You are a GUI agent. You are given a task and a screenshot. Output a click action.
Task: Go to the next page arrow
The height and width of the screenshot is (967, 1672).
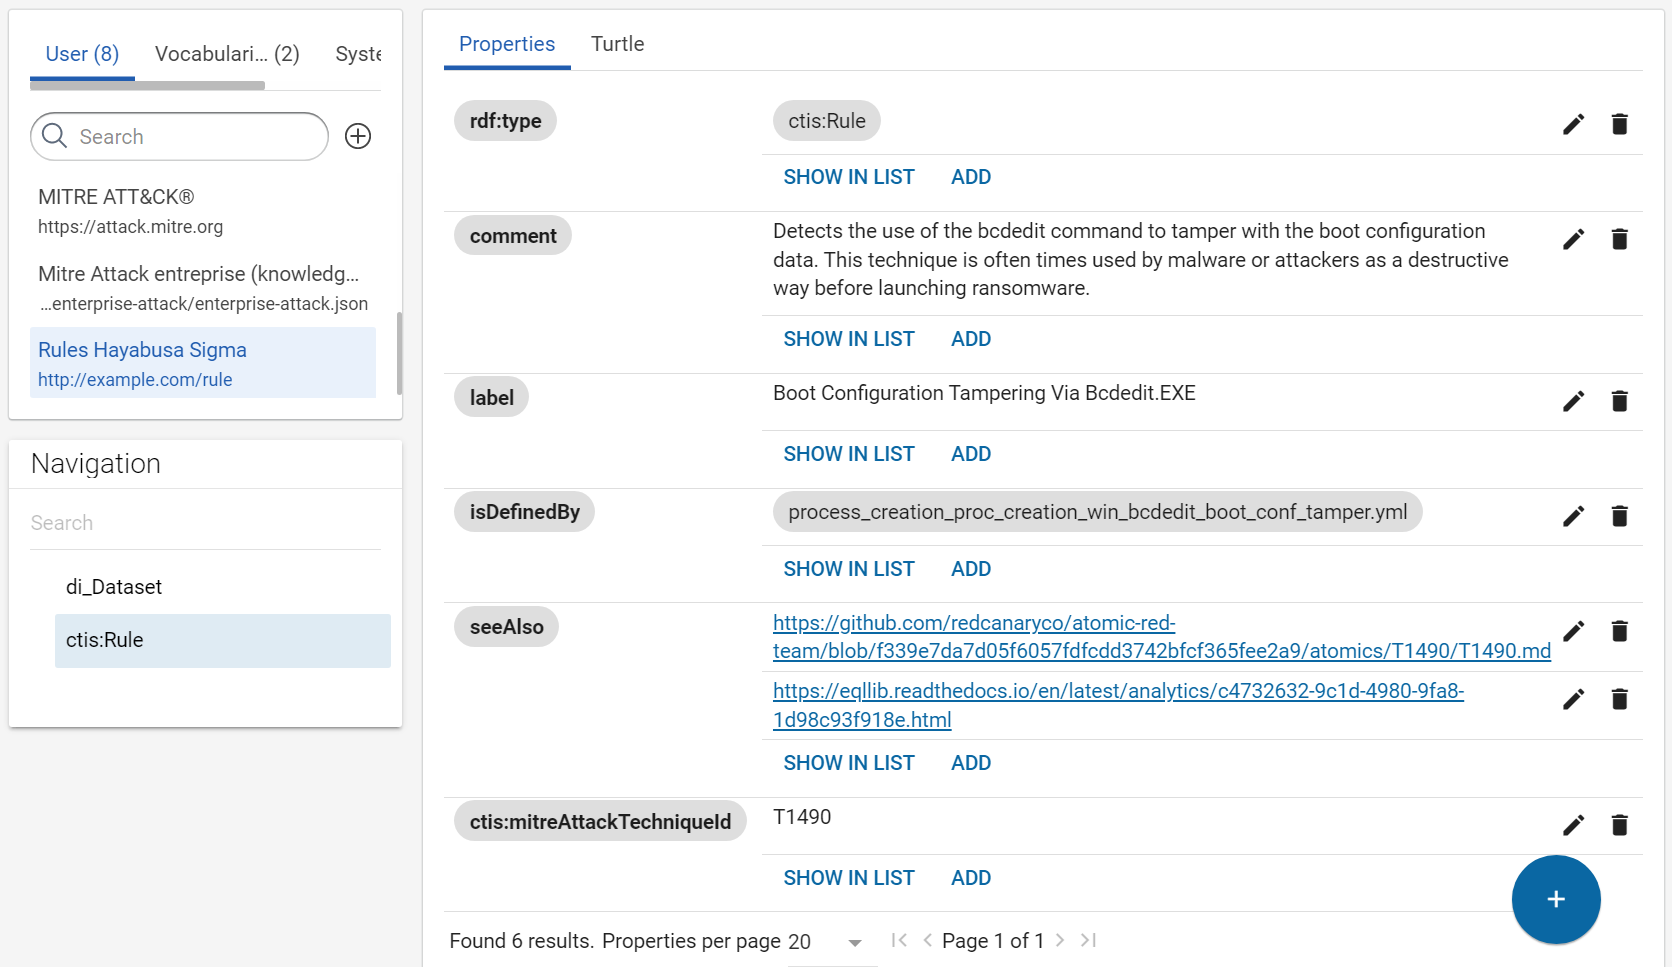(1060, 940)
